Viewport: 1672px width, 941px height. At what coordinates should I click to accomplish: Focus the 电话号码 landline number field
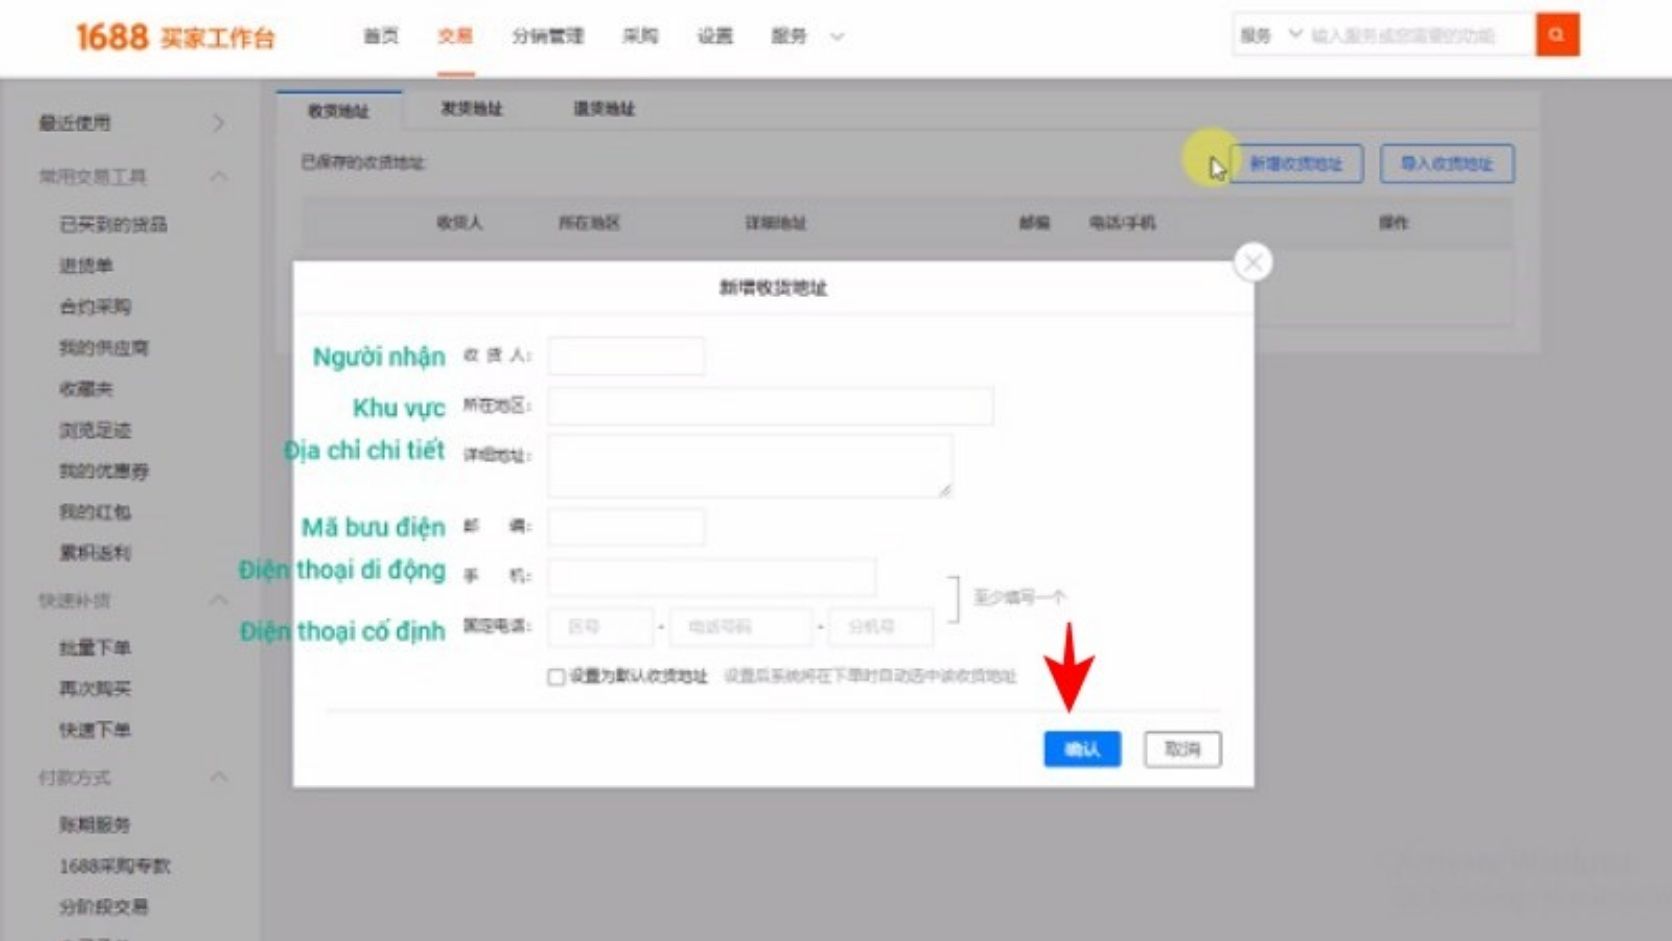click(x=741, y=627)
